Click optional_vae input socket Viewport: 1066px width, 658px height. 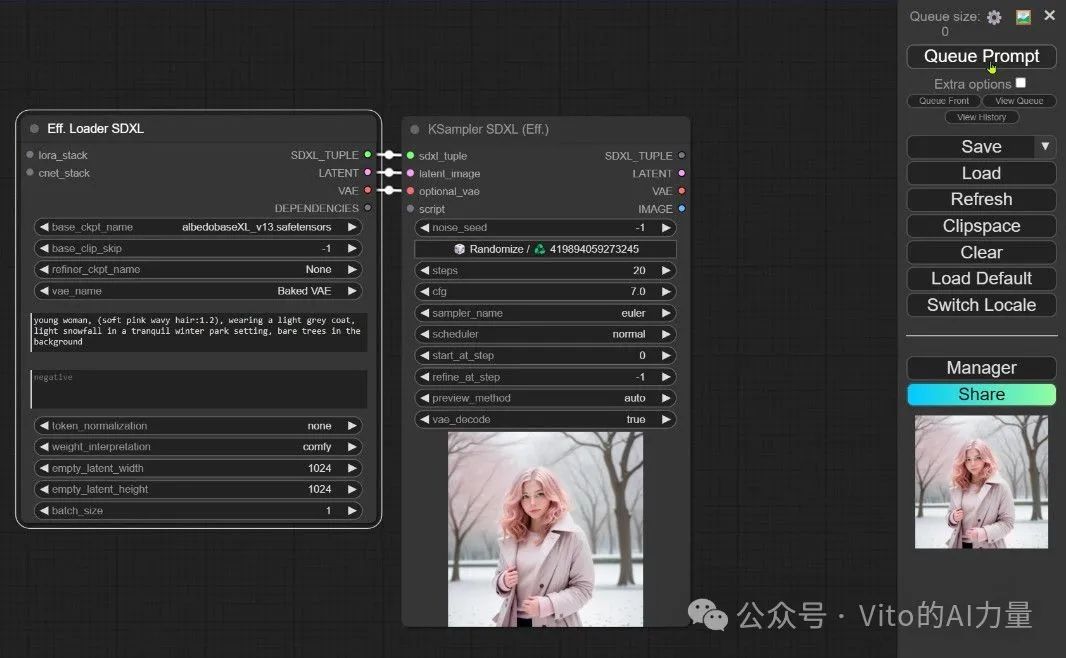coord(411,191)
